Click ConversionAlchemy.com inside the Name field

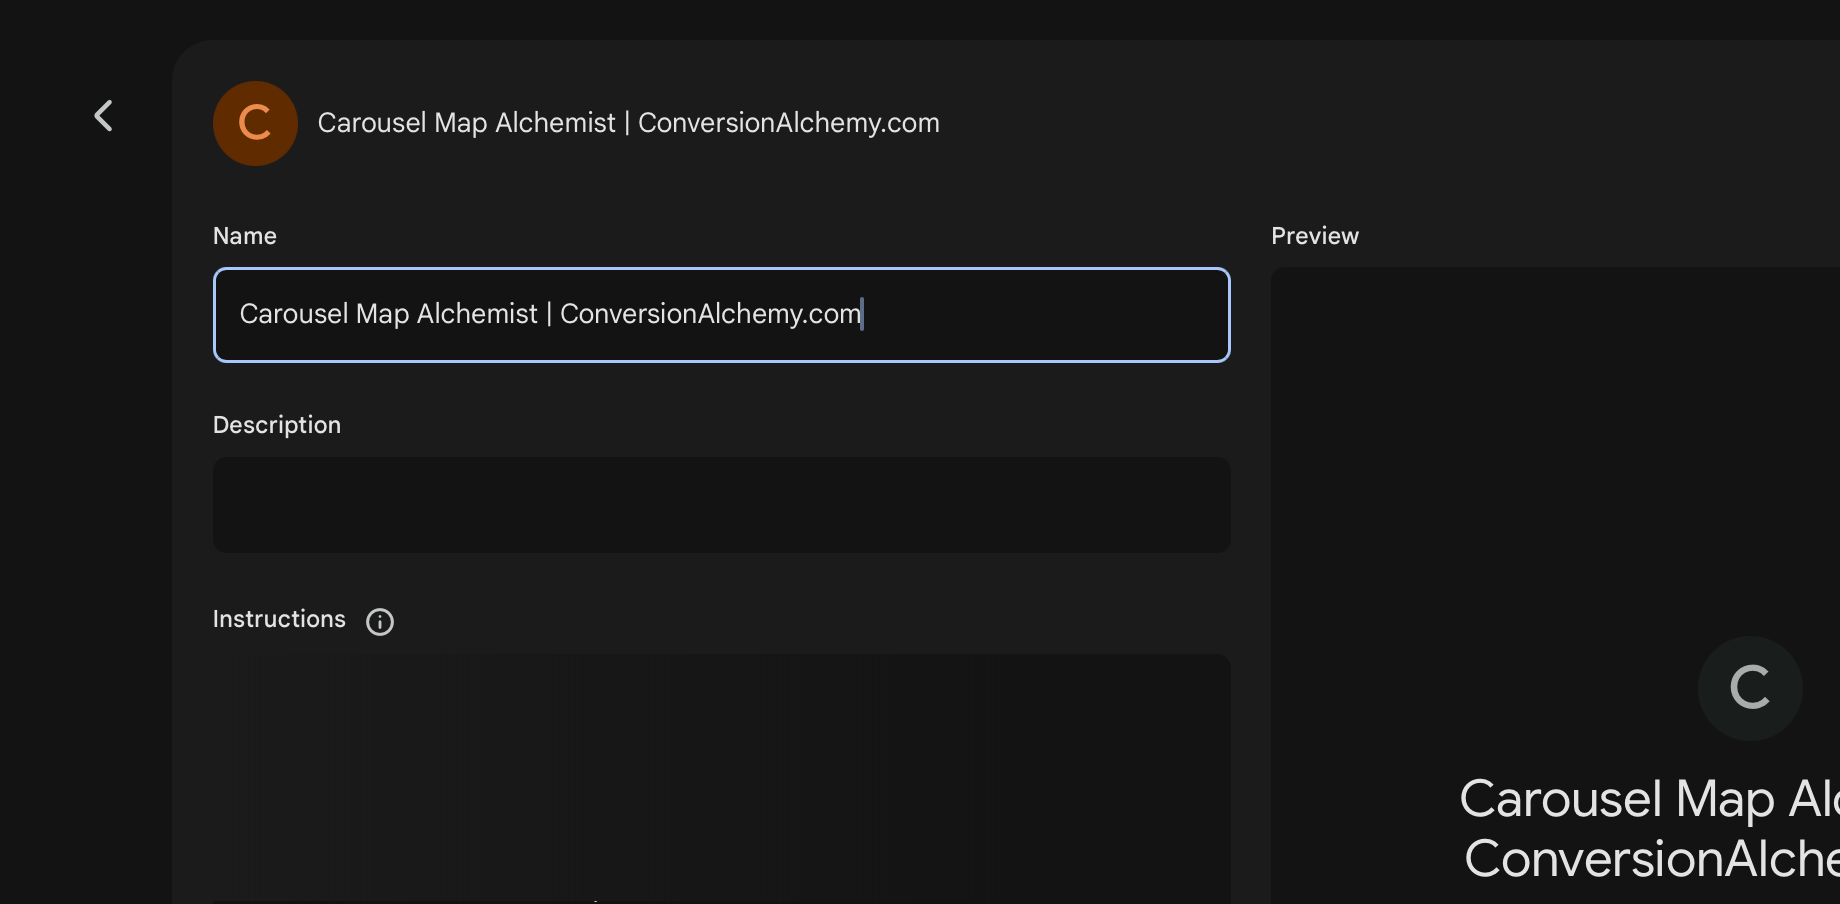710,314
